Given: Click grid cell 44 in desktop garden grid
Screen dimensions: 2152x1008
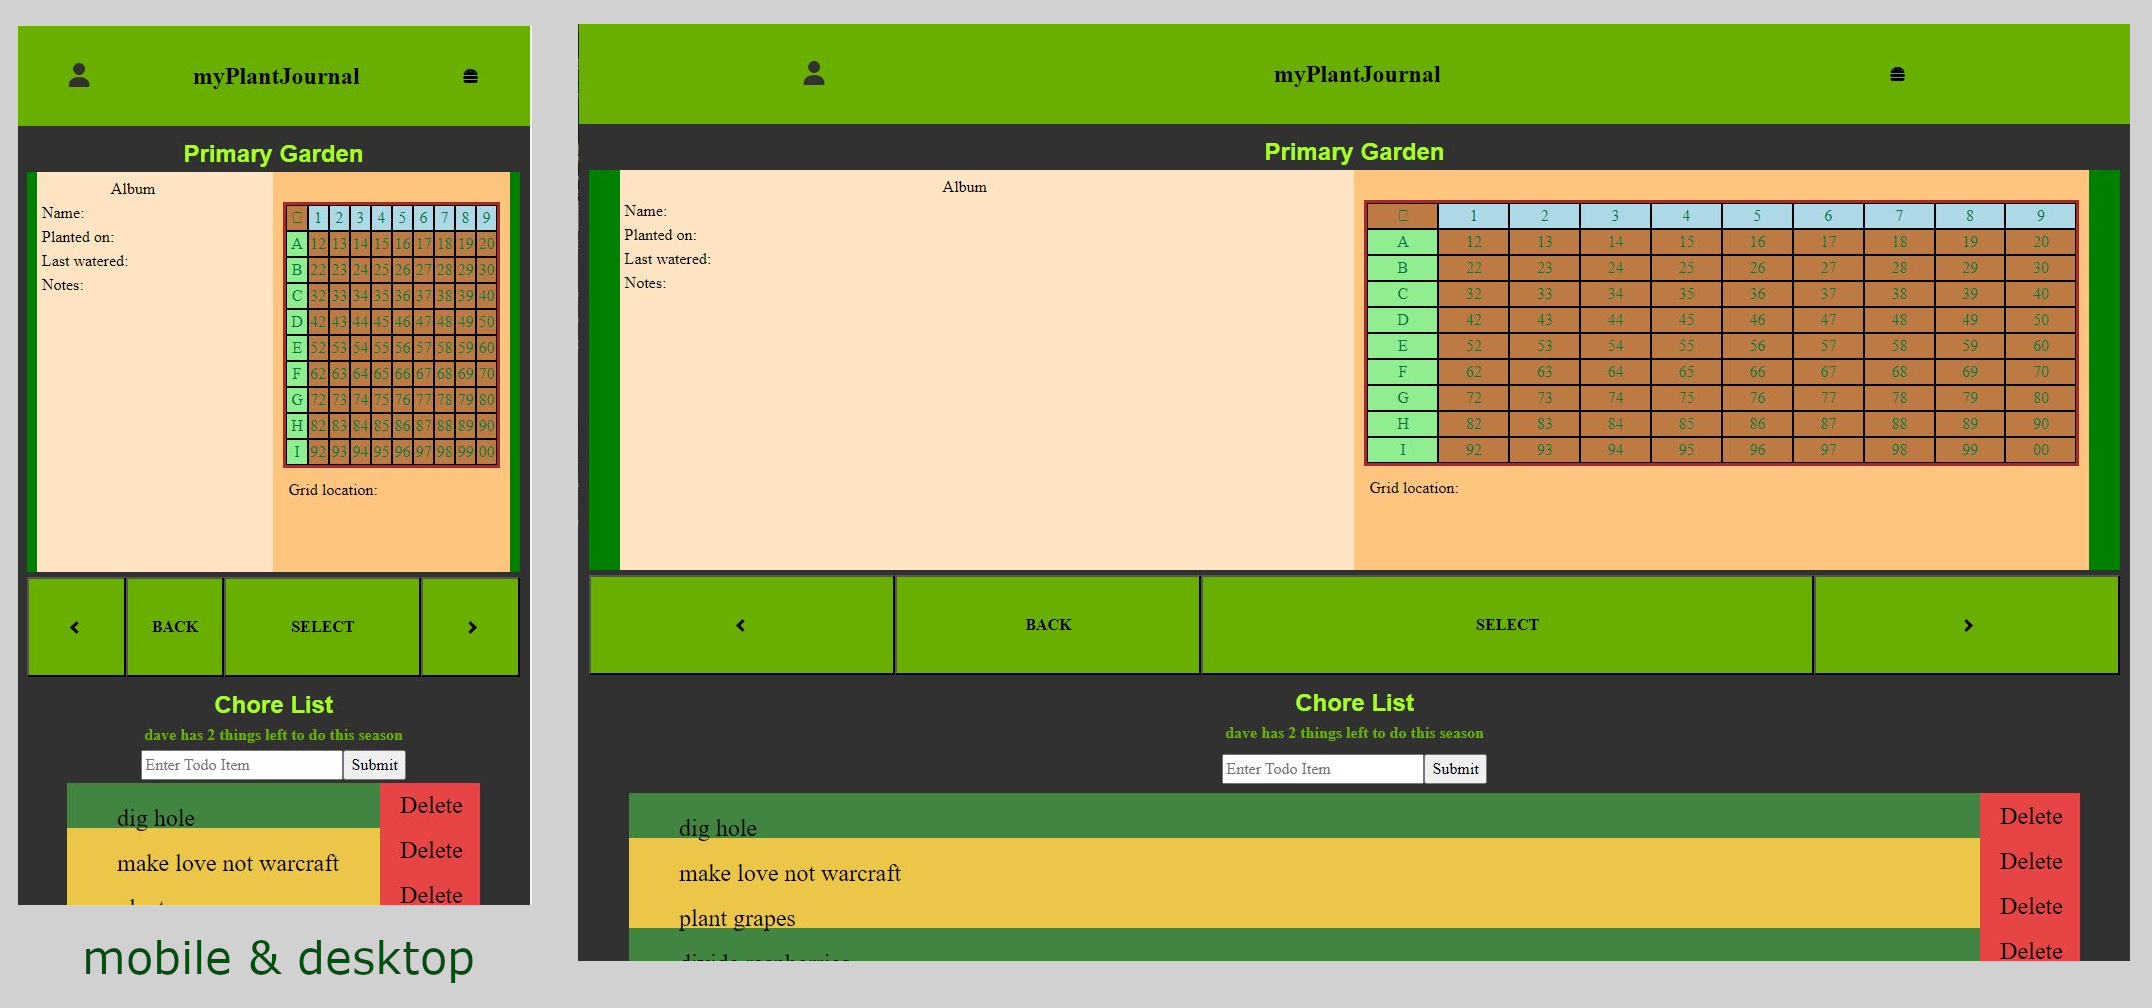Looking at the screenshot, I should tap(1615, 320).
